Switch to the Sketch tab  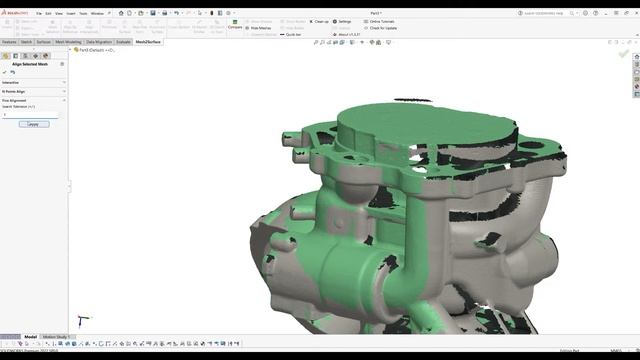click(x=26, y=42)
